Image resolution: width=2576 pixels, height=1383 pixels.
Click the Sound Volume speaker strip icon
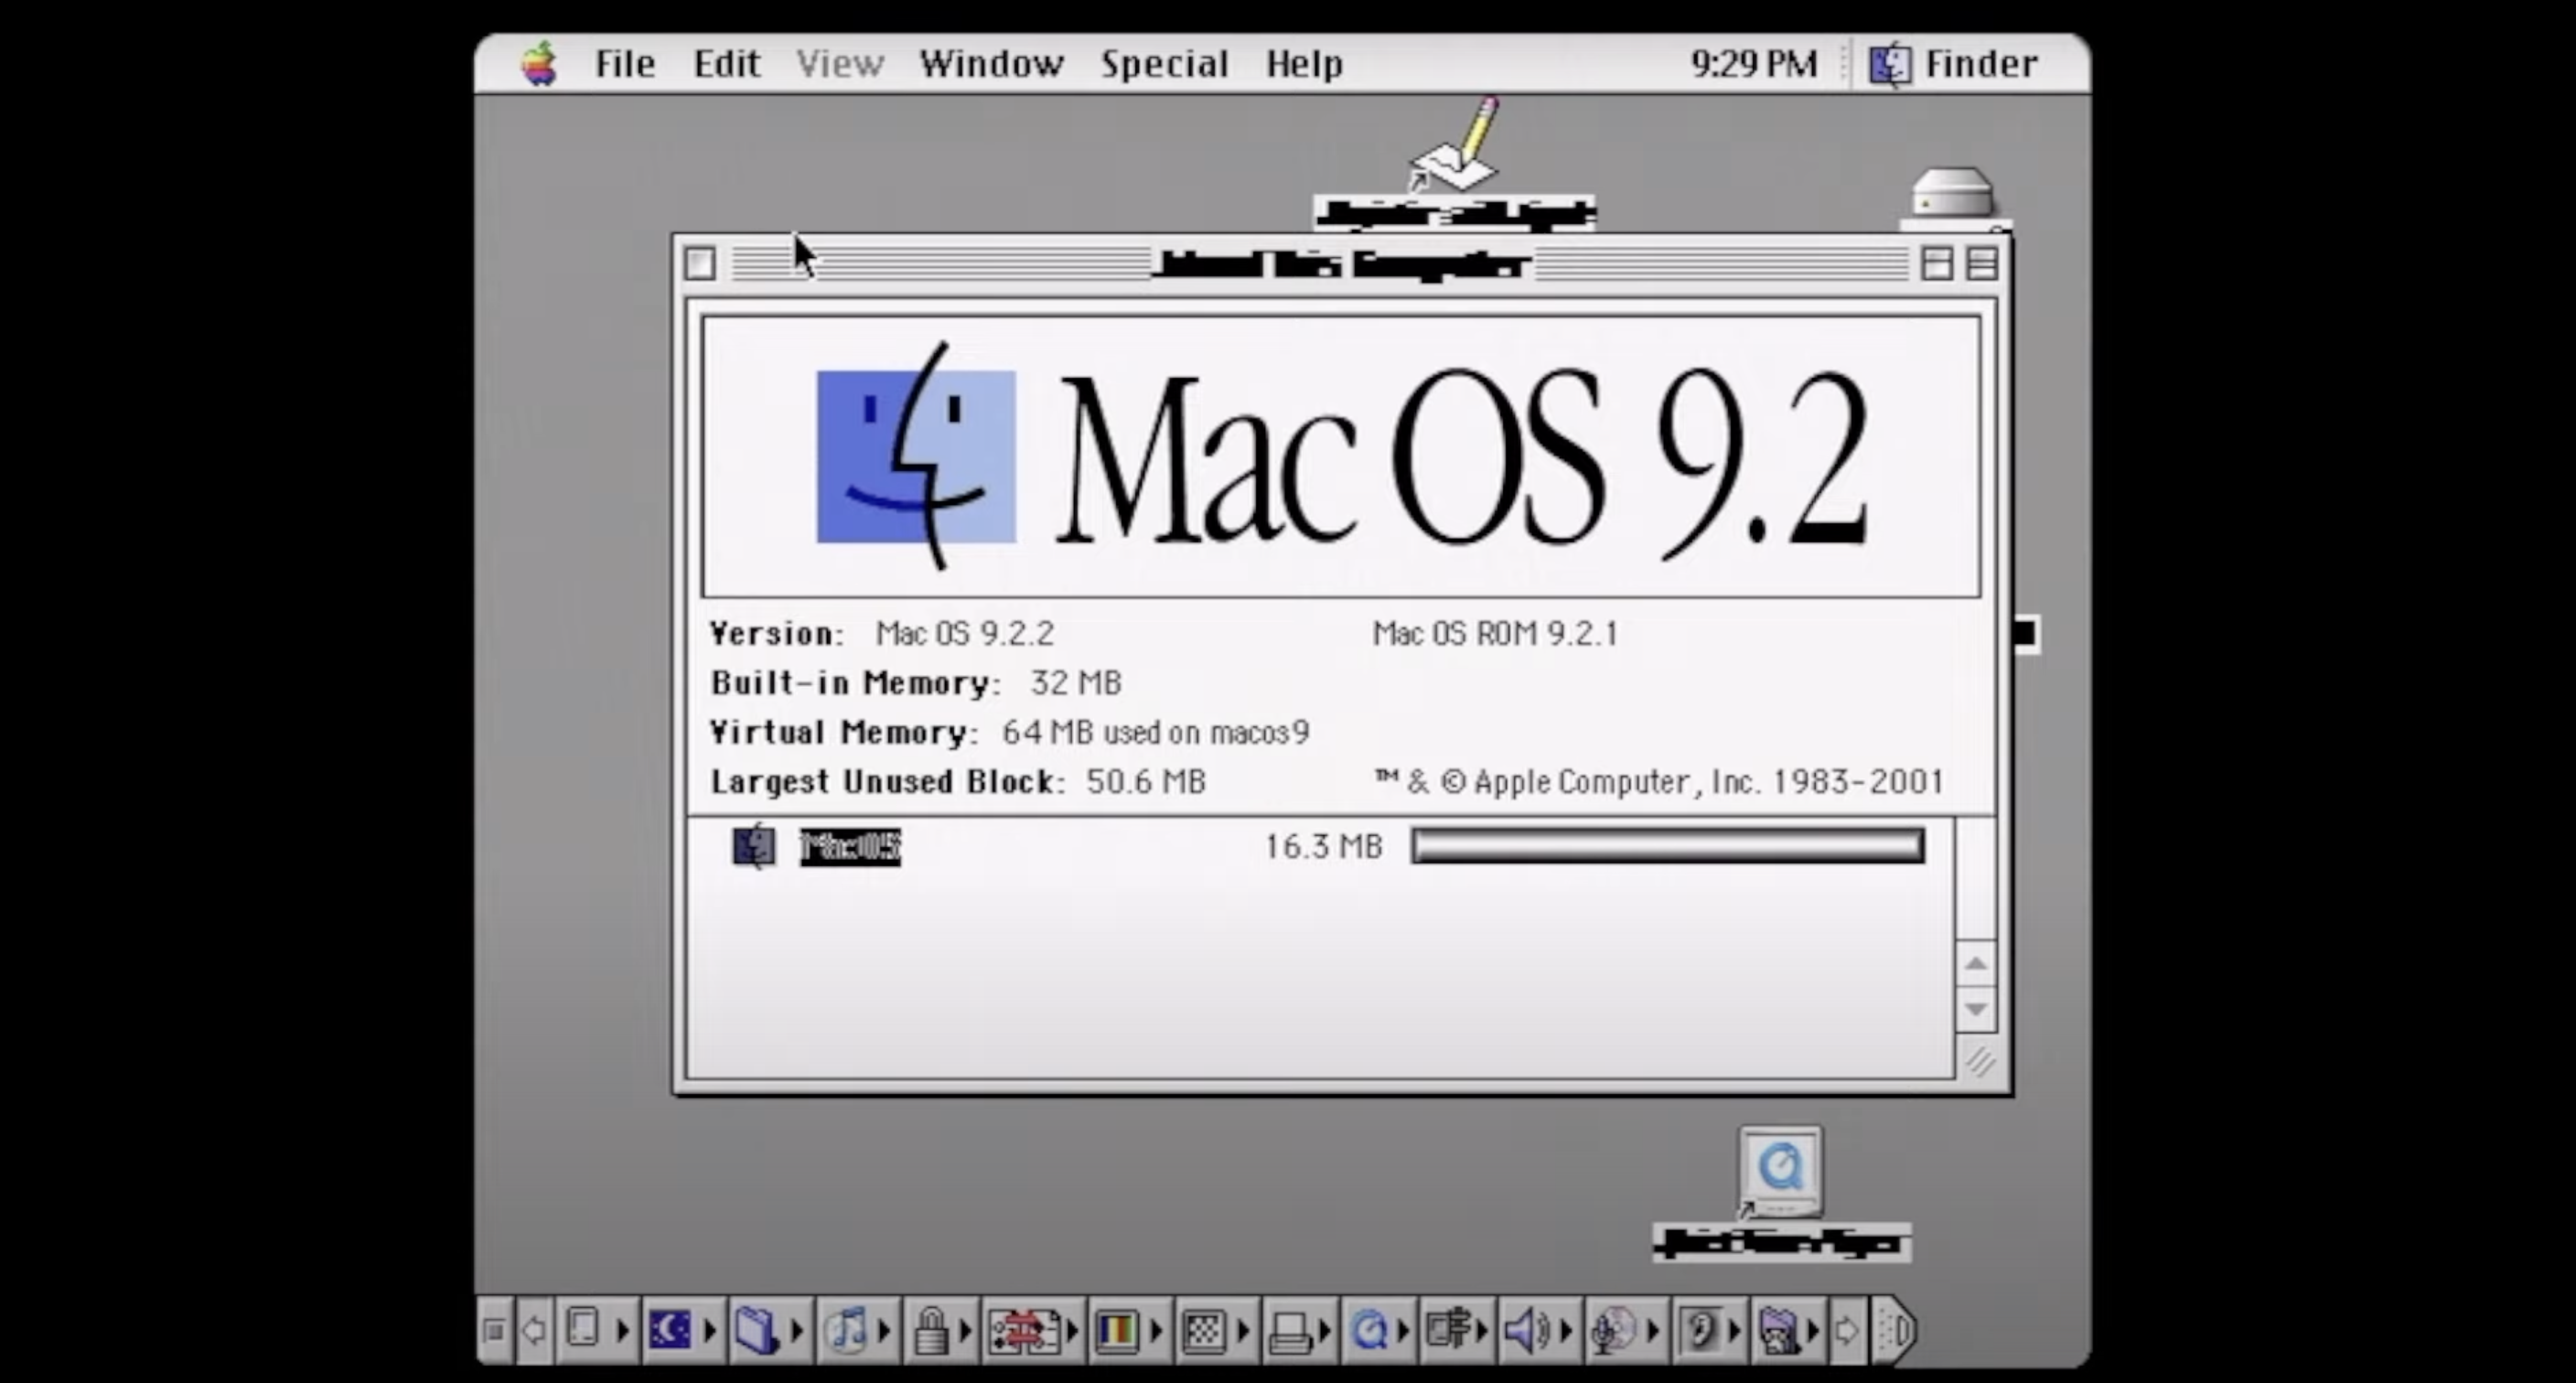[1527, 1330]
